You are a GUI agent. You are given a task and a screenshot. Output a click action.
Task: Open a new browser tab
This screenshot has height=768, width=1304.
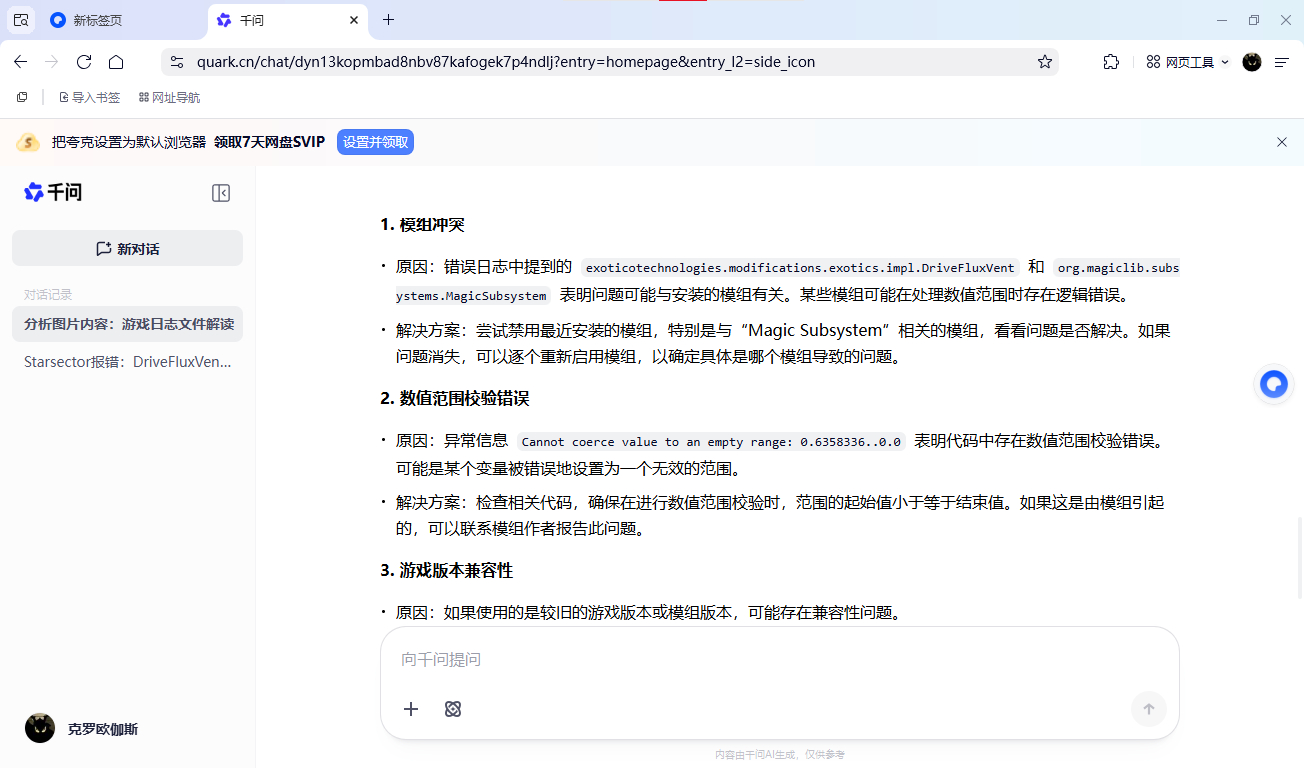[x=389, y=20]
